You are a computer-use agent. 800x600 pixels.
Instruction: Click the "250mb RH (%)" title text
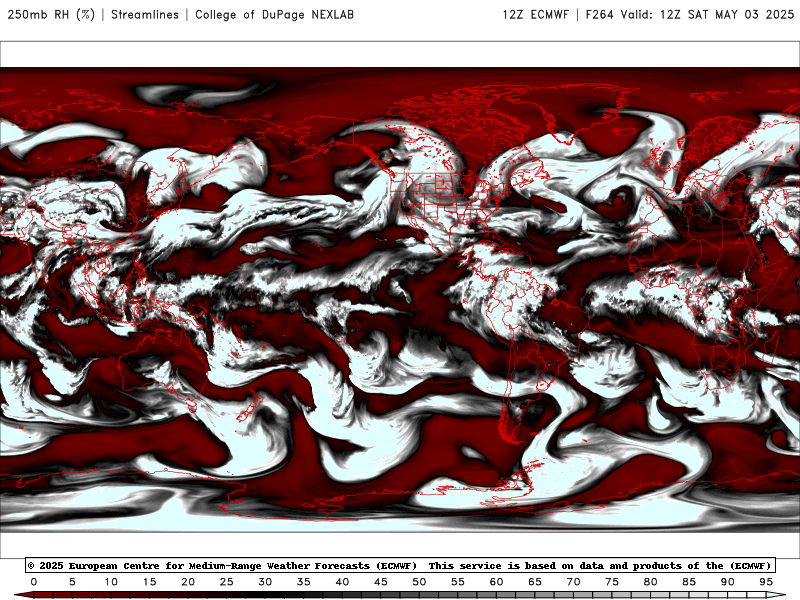pos(52,14)
